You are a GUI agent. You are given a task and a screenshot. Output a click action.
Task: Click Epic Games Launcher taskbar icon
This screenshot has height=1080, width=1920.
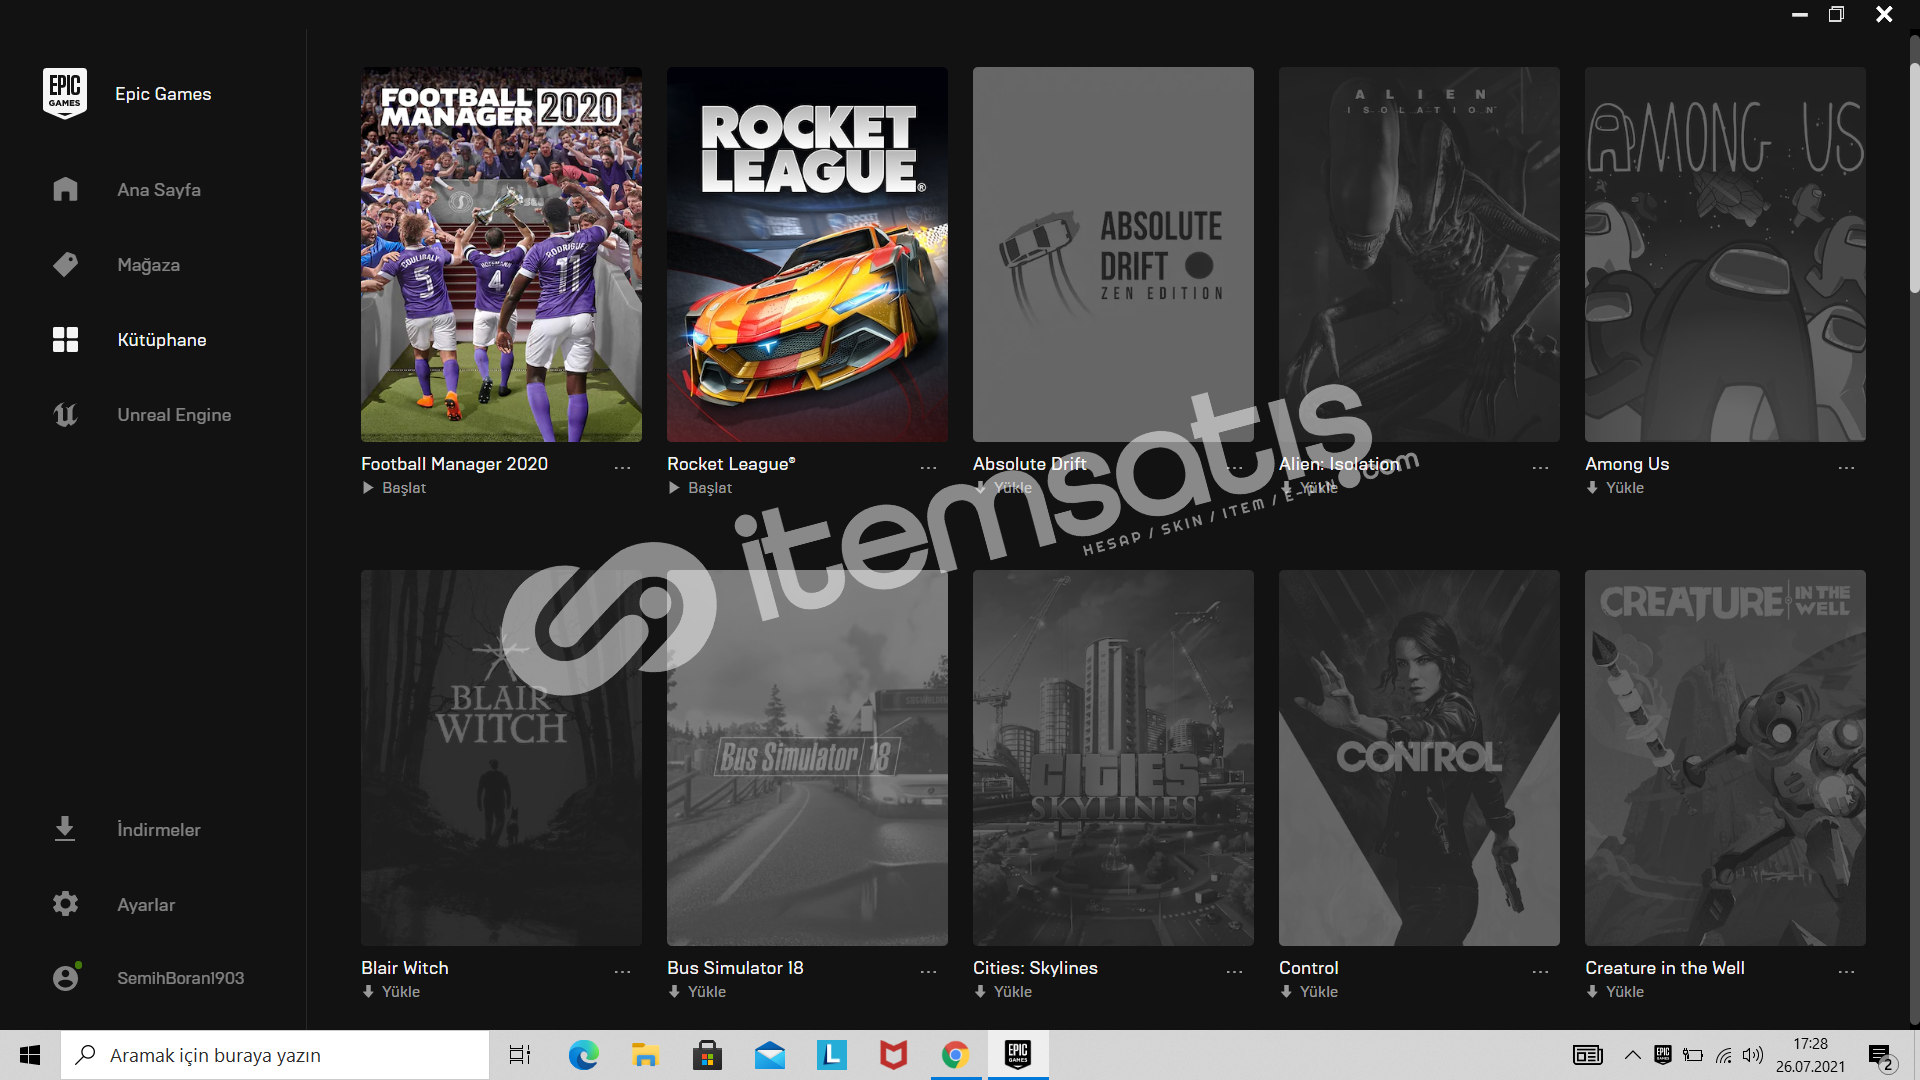pos(1018,1055)
